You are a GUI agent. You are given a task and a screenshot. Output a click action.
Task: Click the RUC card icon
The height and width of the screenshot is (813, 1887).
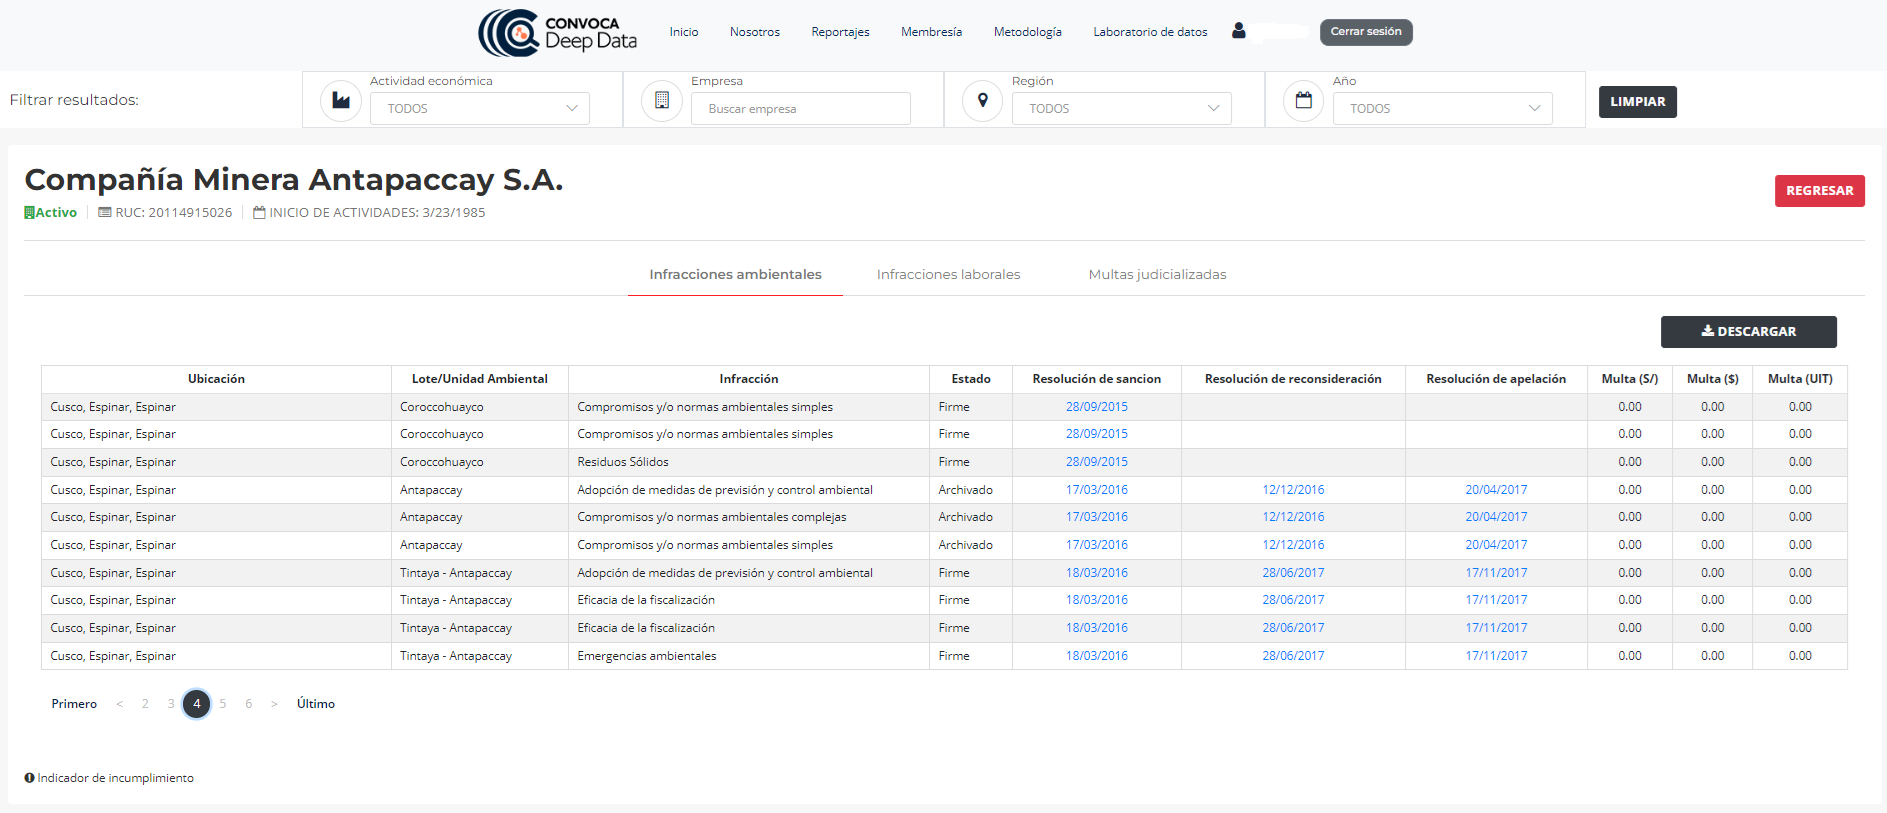[x=104, y=212]
